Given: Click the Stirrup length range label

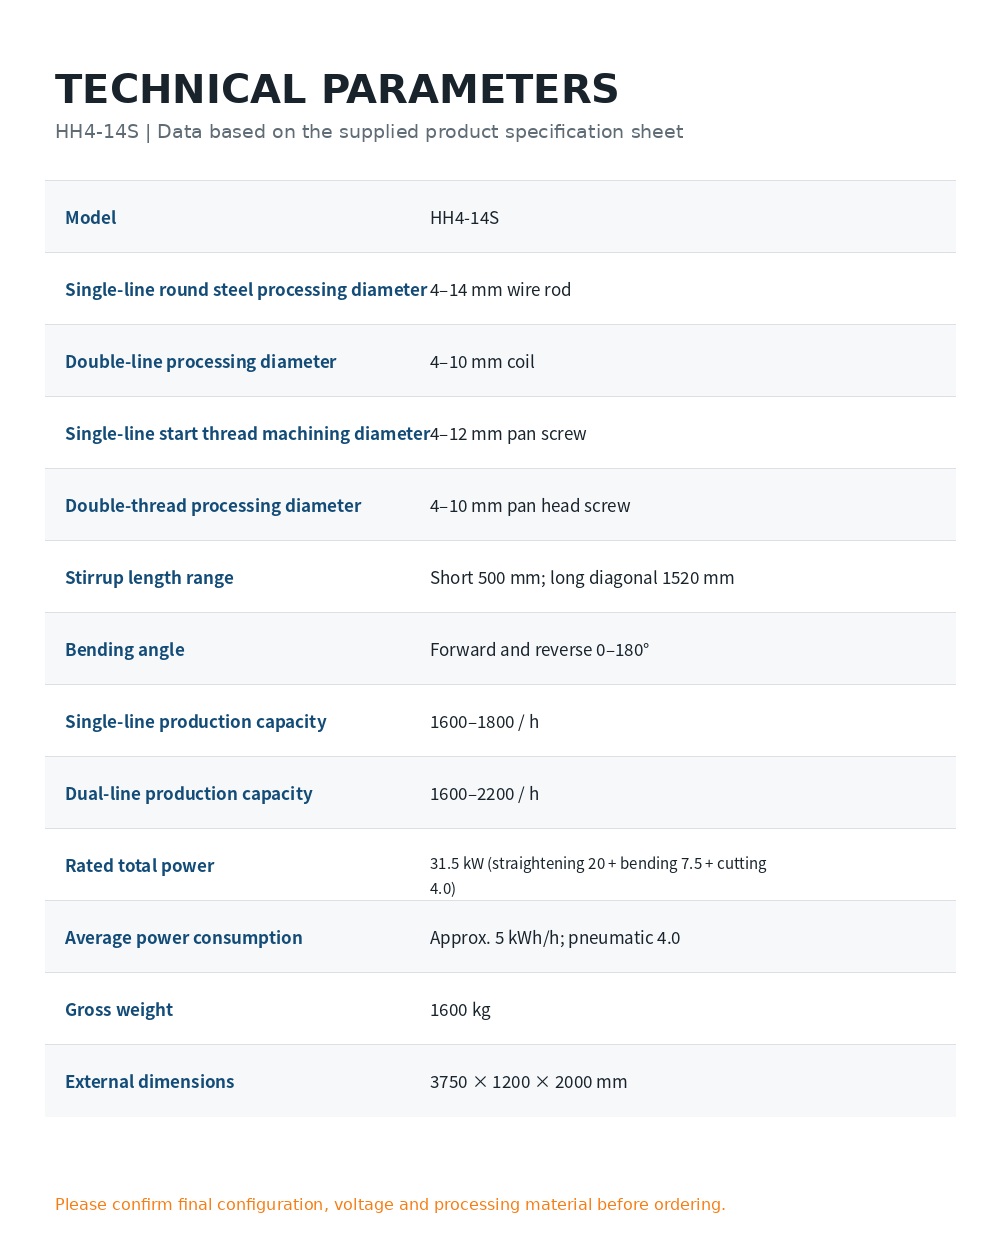Looking at the screenshot, I should click(x=149, y=577).
